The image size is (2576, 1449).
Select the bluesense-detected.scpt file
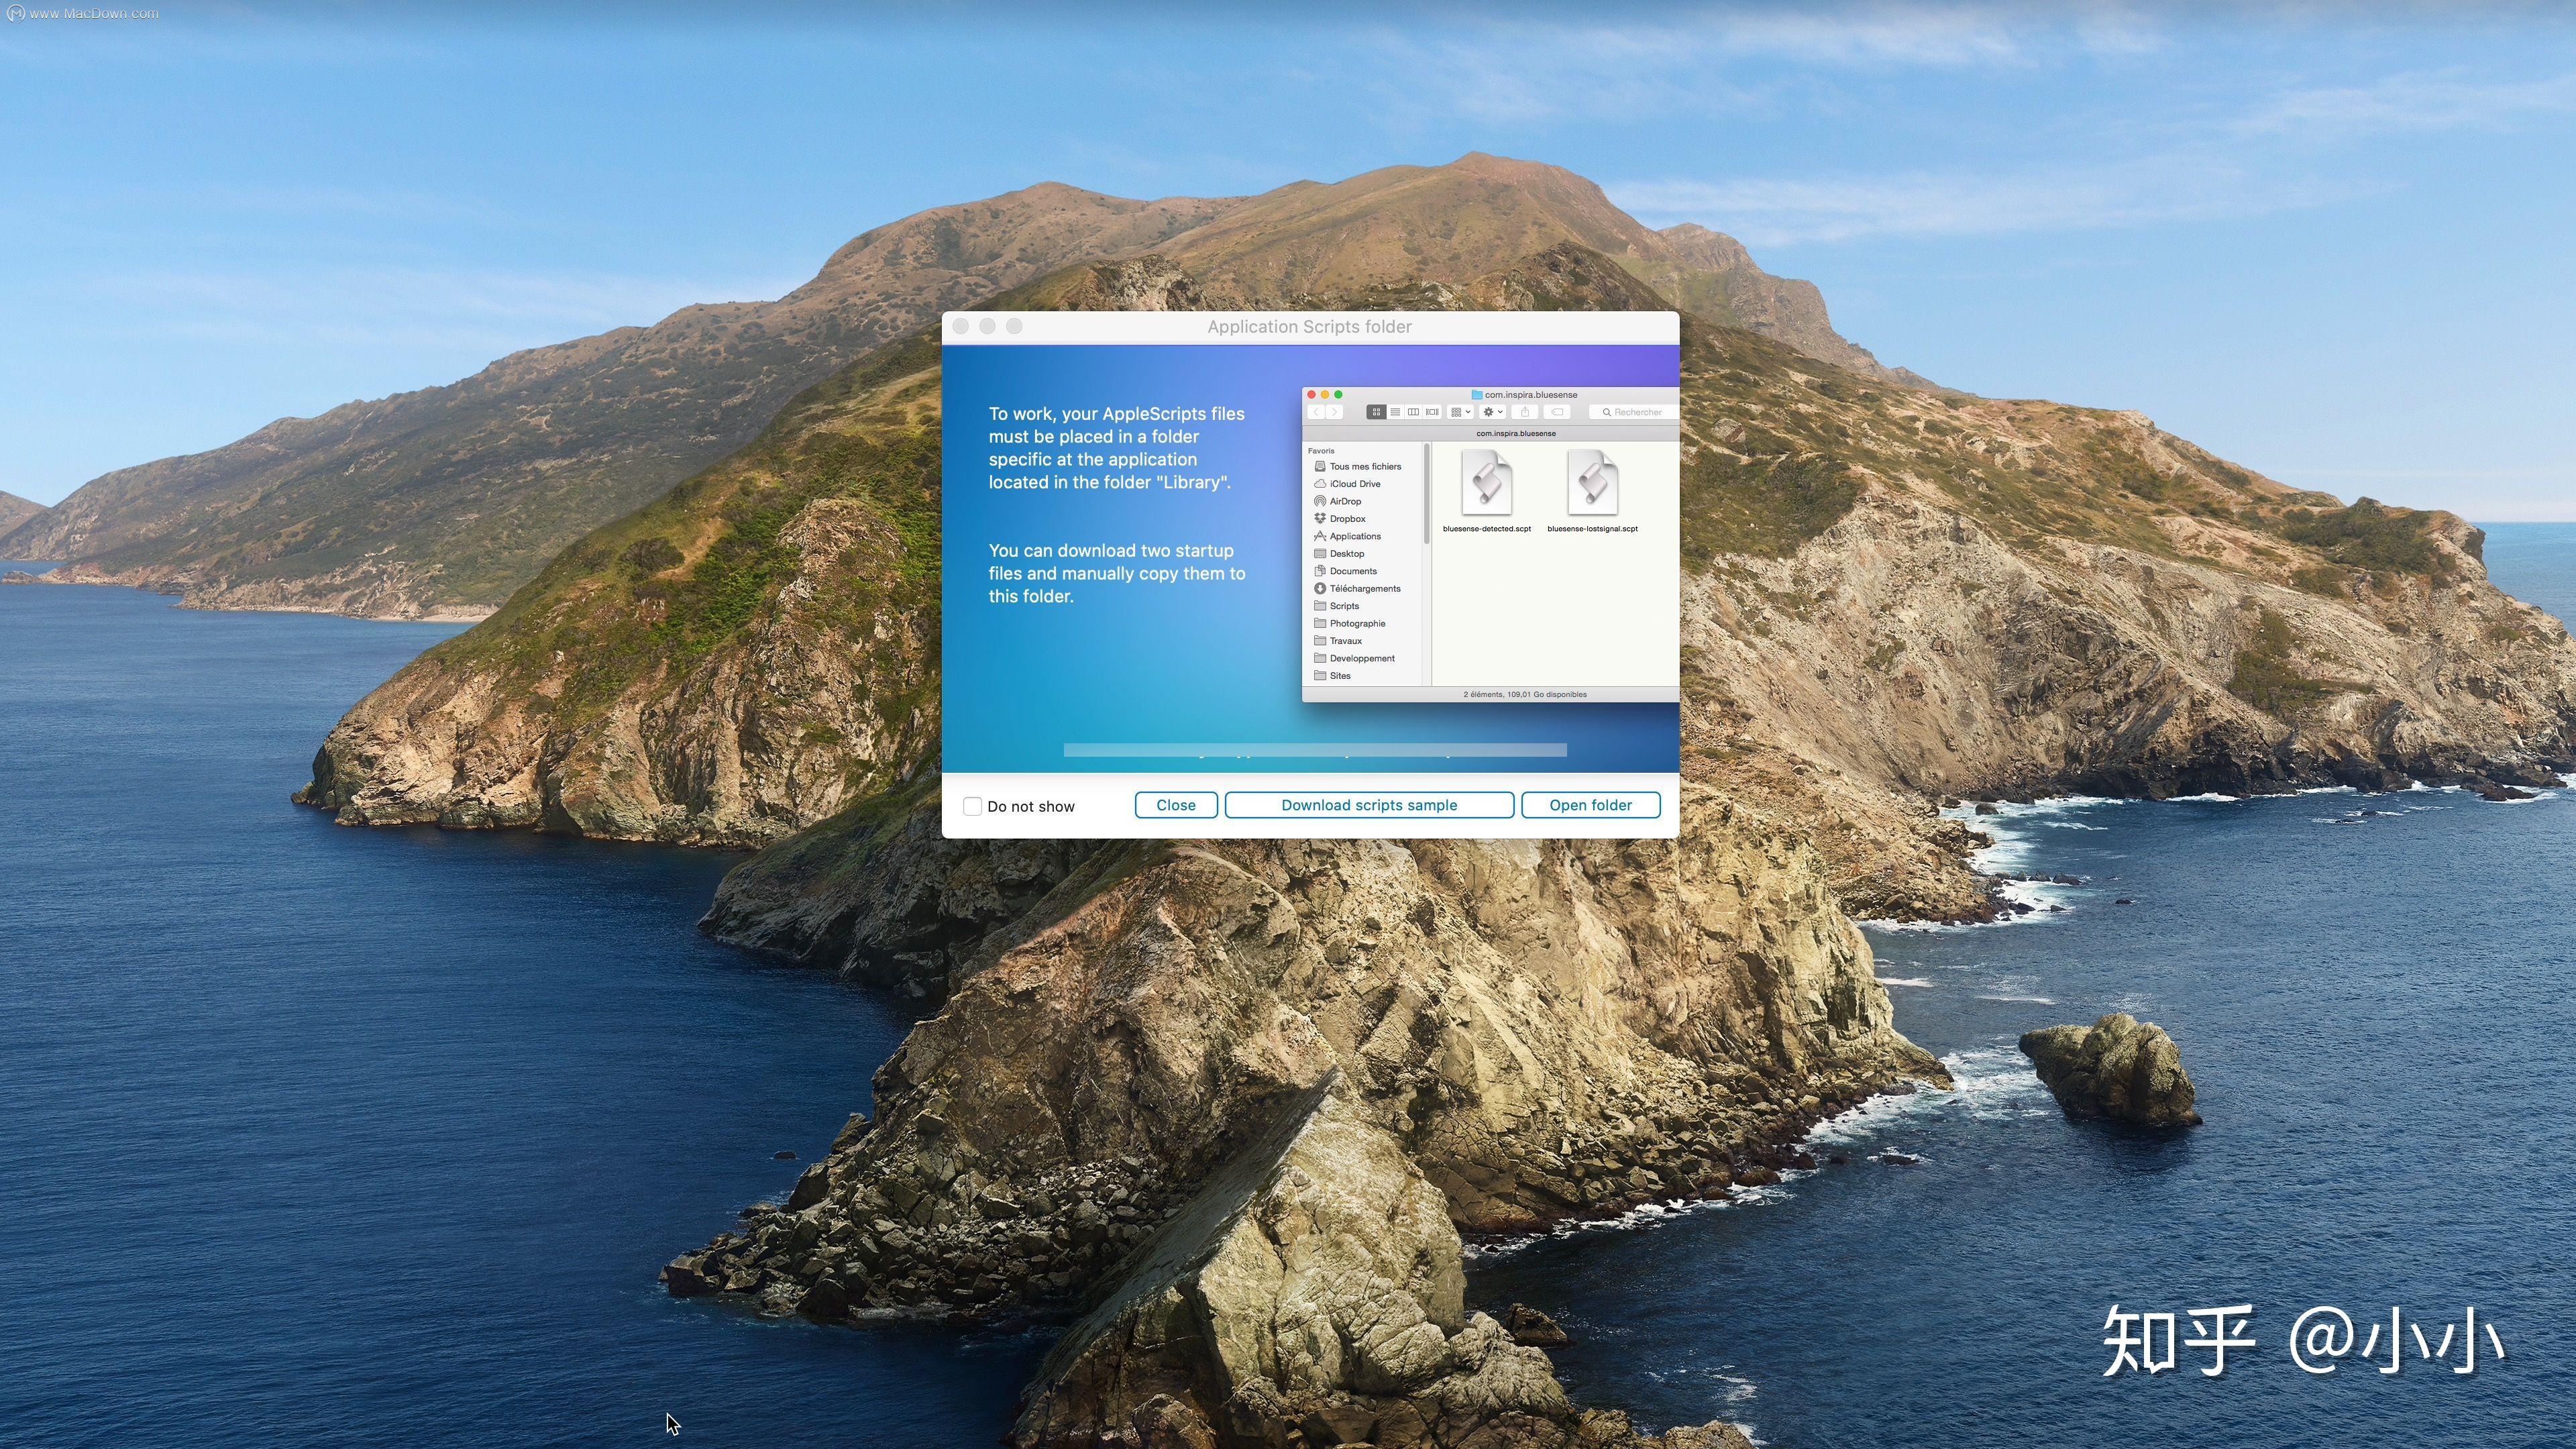click(1486, 485)
